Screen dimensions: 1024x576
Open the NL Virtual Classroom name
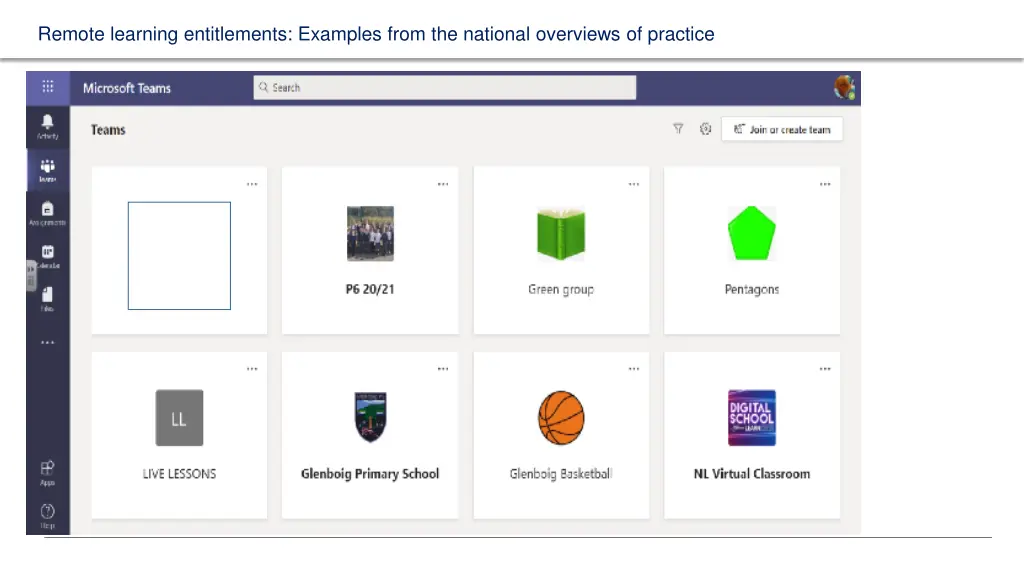coord(752,474)
